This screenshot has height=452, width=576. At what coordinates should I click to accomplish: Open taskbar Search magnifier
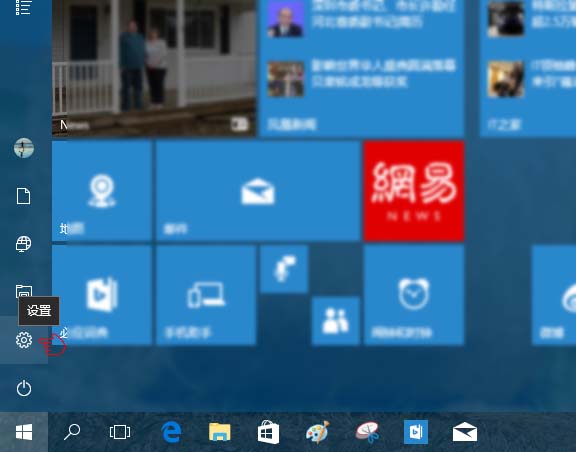click(72, 432)
